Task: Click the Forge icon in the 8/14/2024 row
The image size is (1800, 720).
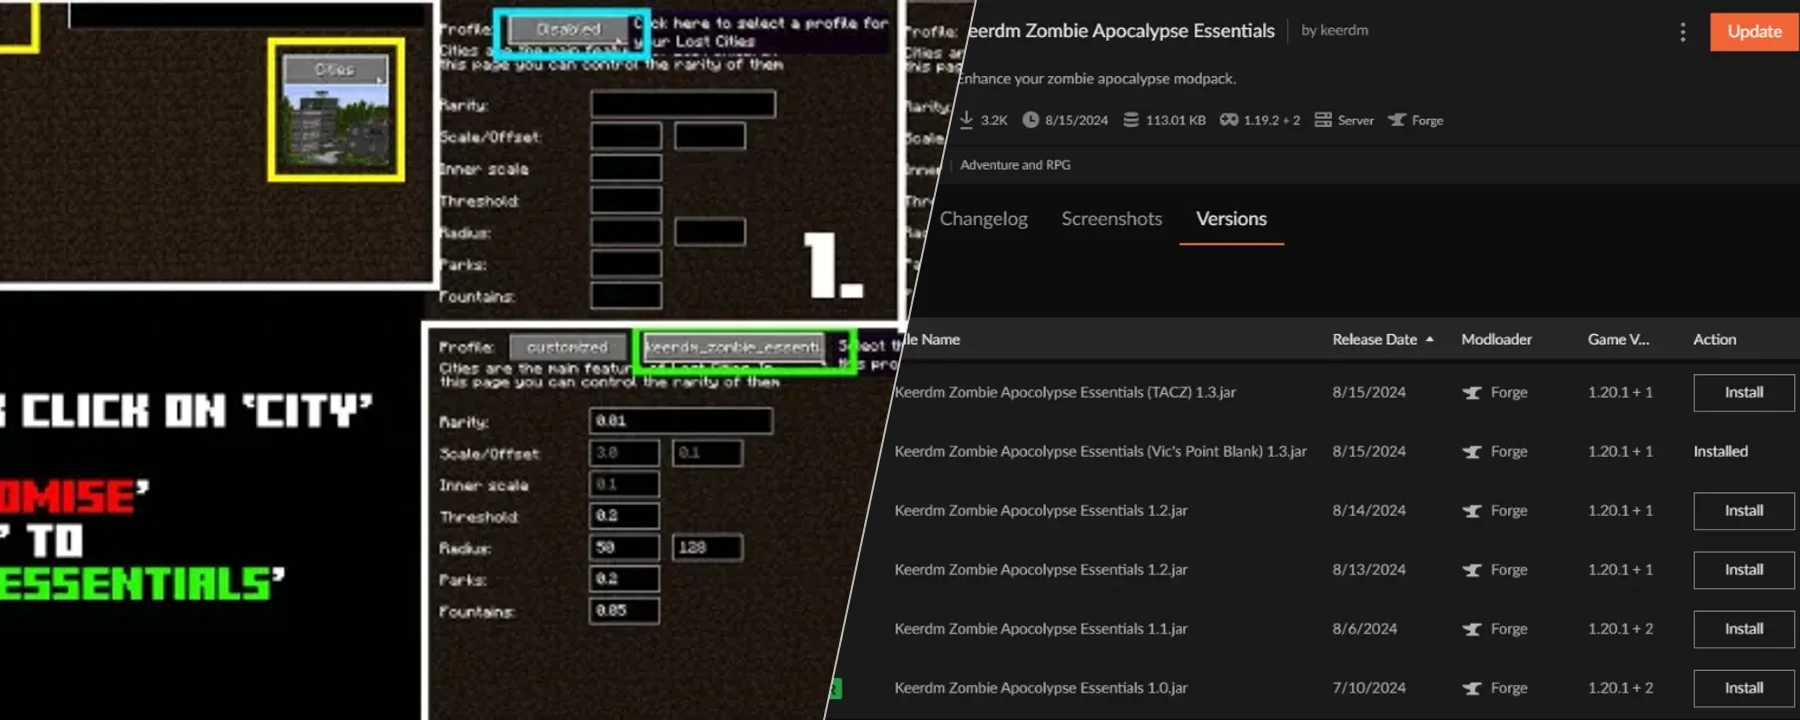Action: [x=1471, y=511]
